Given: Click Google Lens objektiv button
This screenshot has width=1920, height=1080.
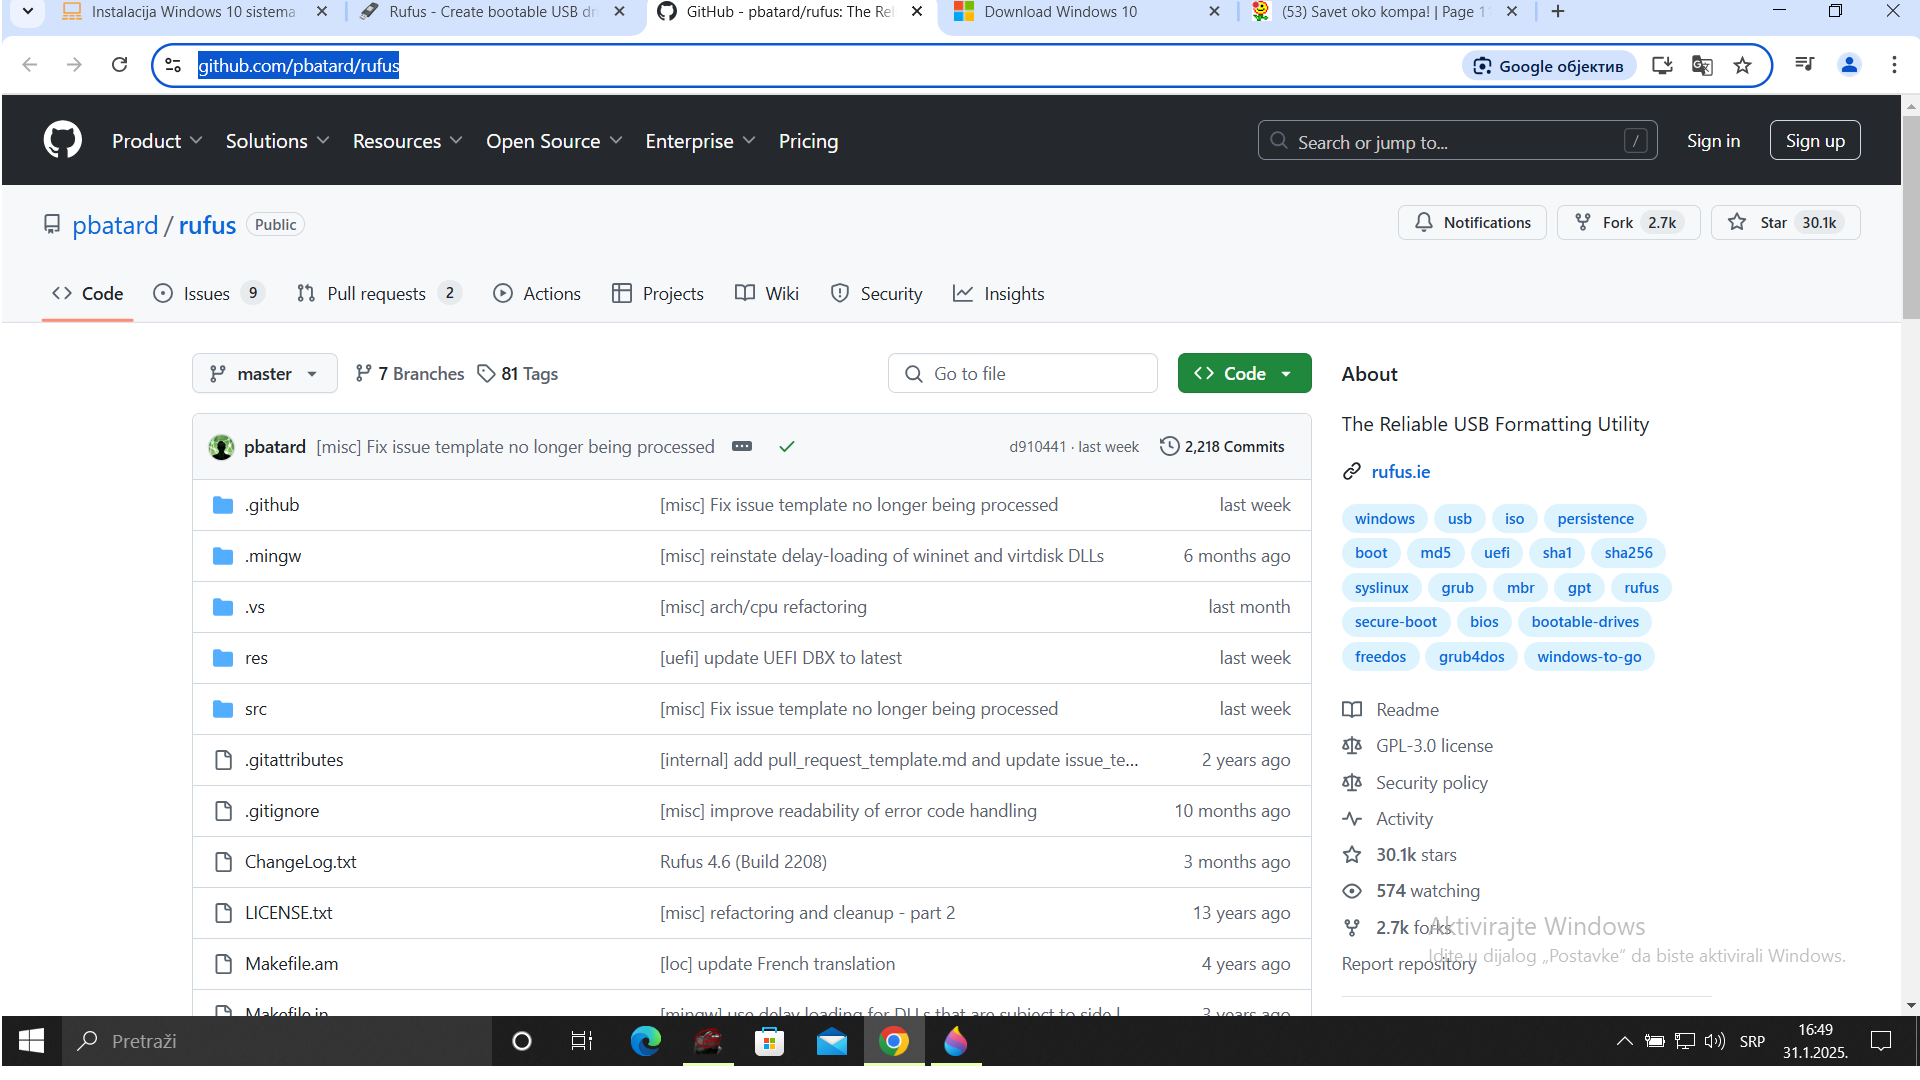Looking at the screenshot, I should [1549, 66].
